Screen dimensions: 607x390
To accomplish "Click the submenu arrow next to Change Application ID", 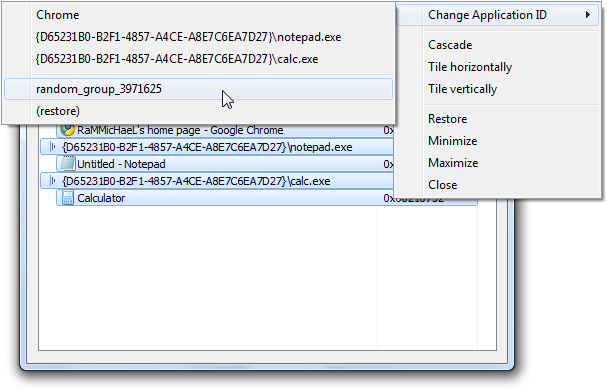I will (588, 15).
